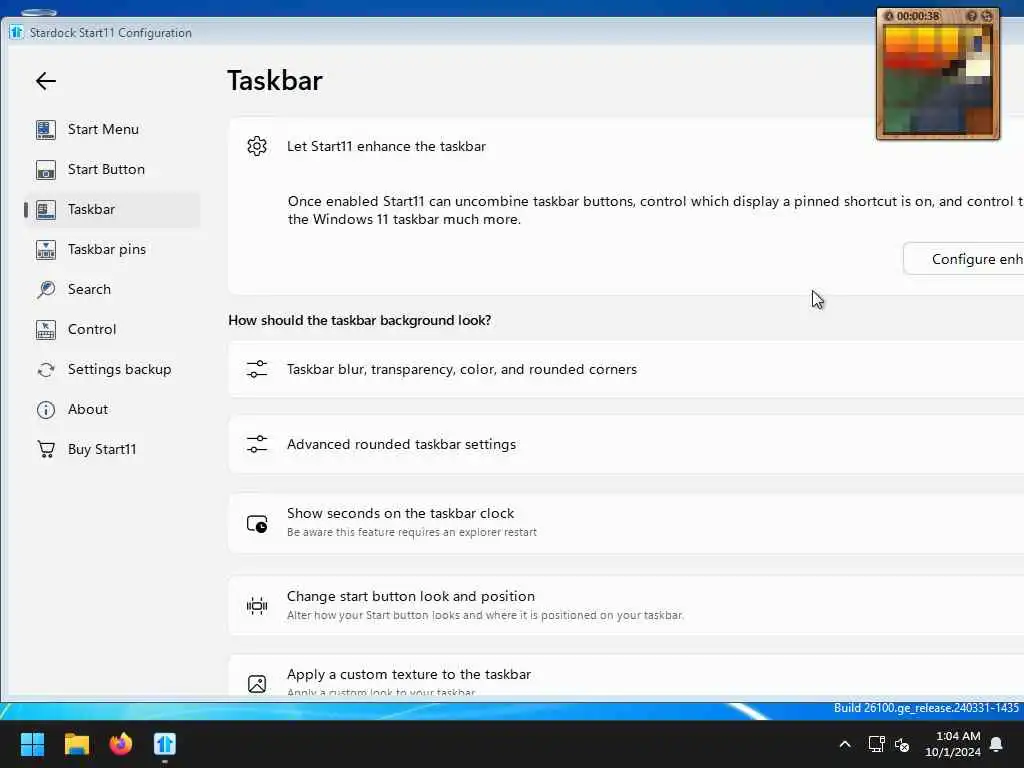Launch Firefox from the taskbar

(x=121, y=744)
